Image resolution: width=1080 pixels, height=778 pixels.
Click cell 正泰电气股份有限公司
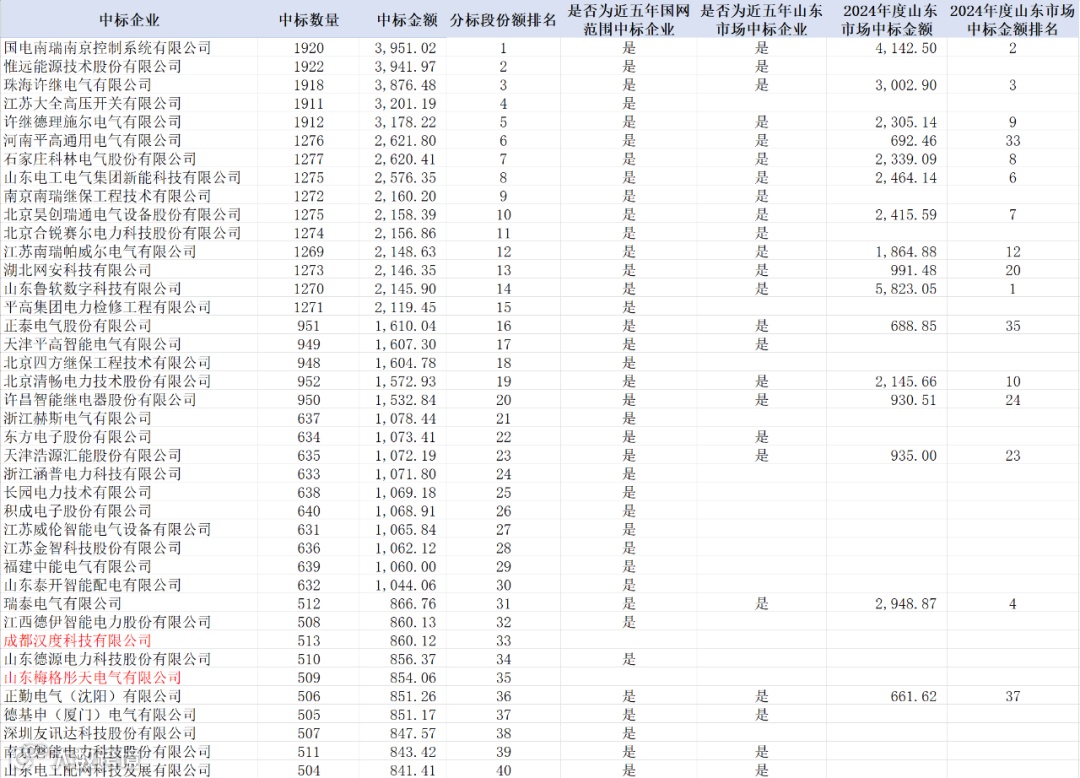(77, 326)
